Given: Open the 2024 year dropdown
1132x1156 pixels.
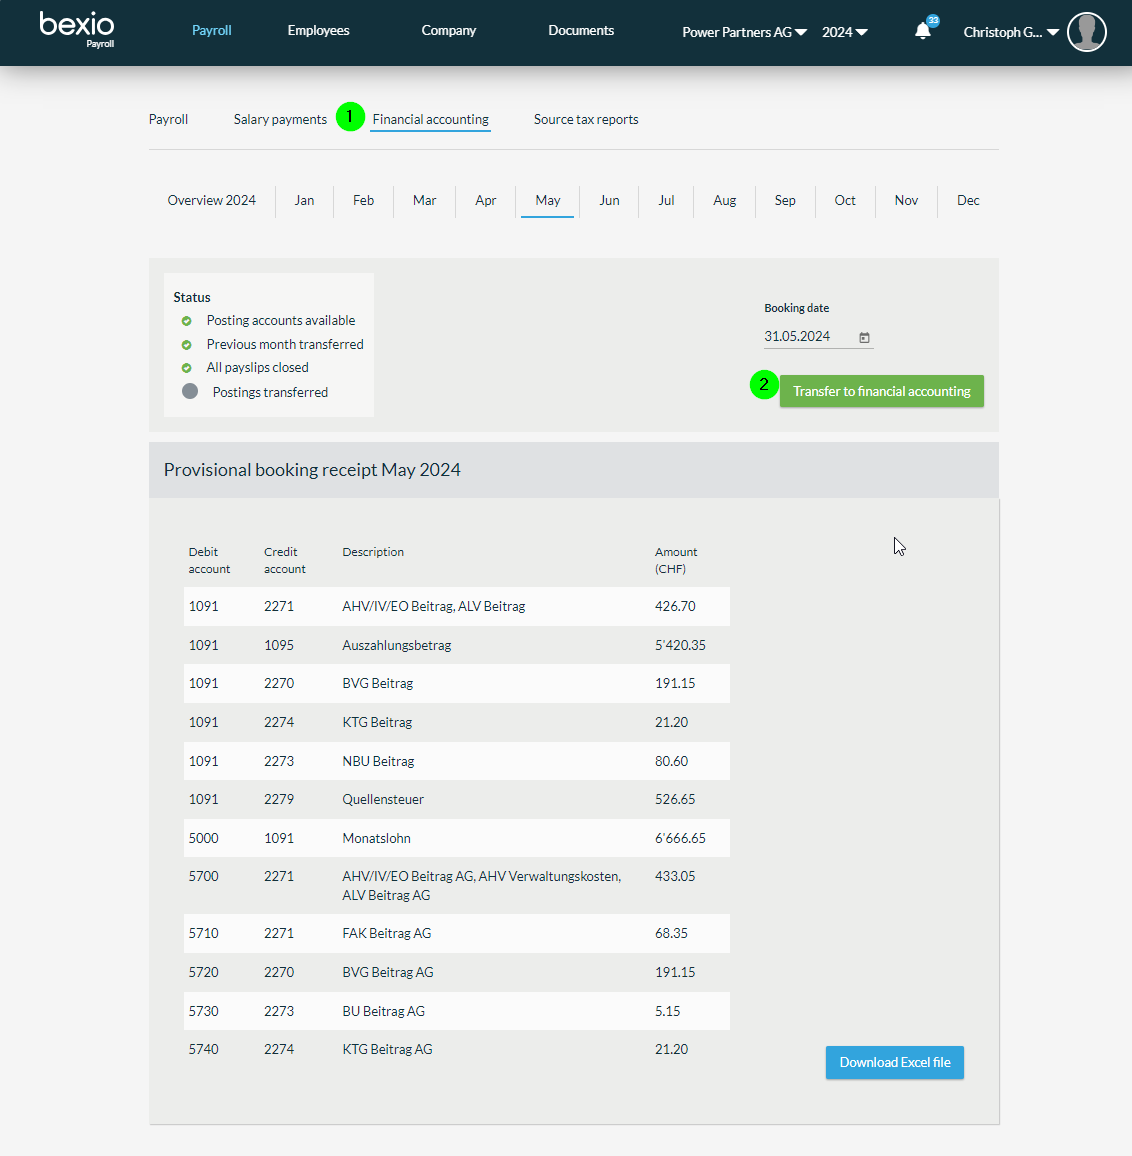Looking at the screenshot, I should (844, 32).
